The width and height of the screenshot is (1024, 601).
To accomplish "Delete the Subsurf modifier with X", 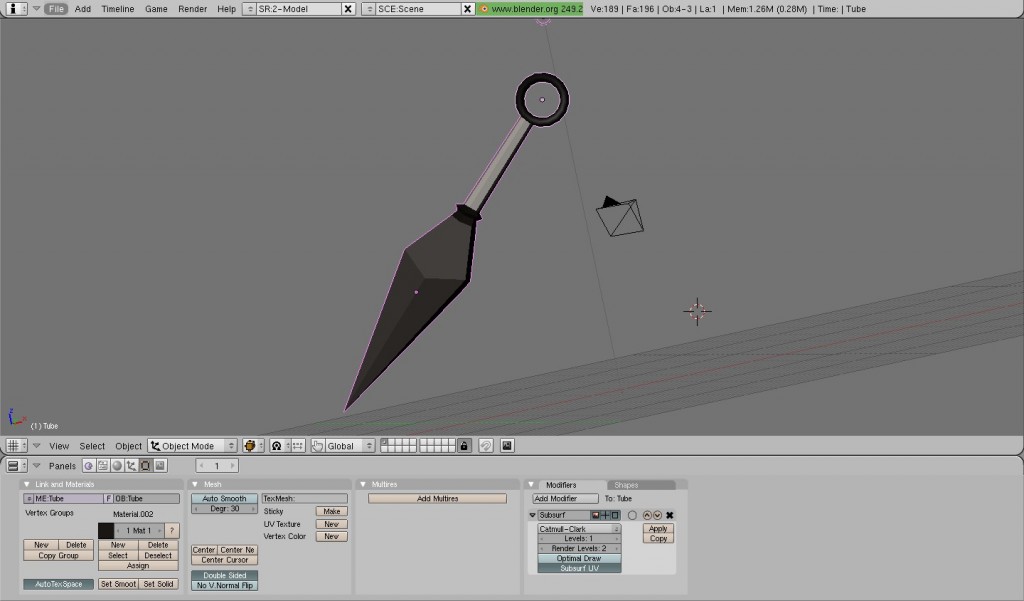I will (x=669, y=515).
